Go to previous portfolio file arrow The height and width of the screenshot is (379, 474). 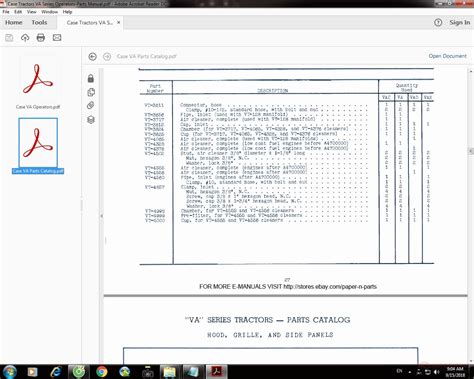pyautogui.click(x=92, y=56)
